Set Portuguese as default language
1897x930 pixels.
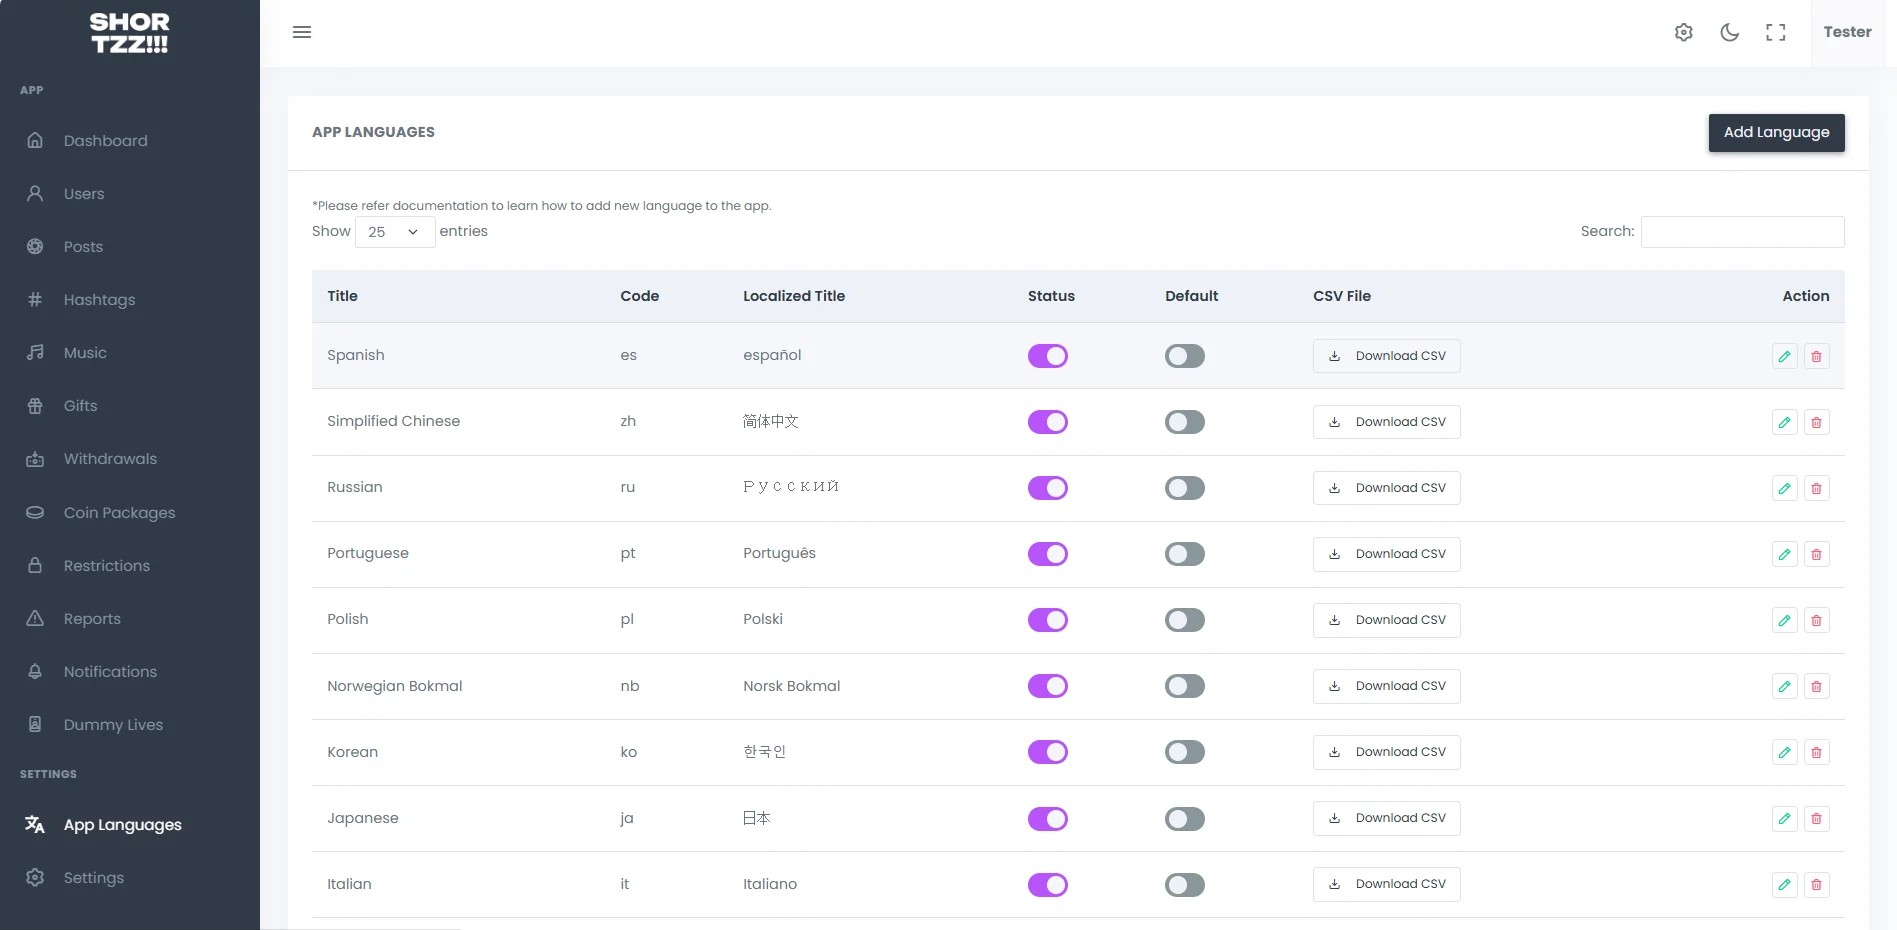click(1184, 554)
